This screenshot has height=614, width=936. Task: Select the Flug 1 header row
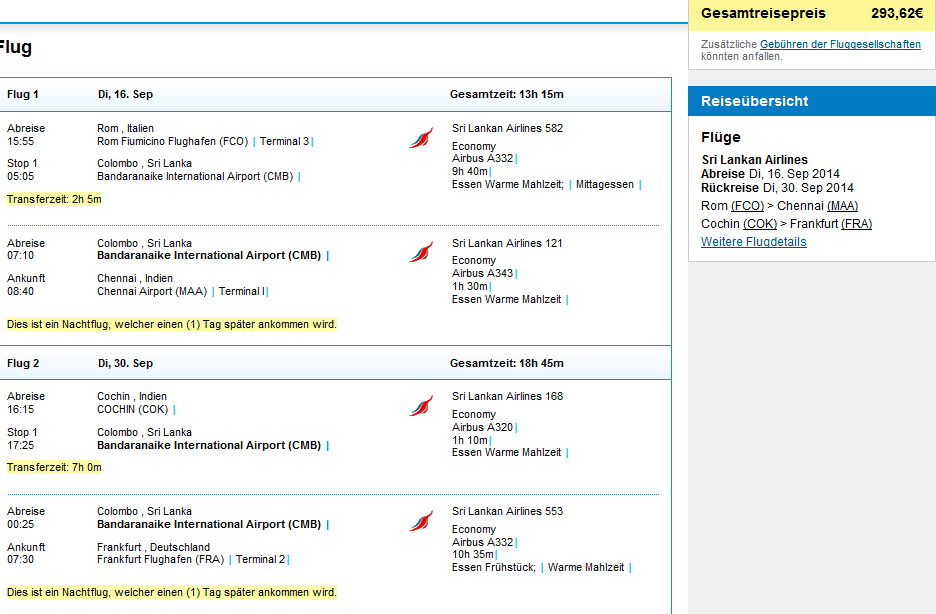point(335,94)
